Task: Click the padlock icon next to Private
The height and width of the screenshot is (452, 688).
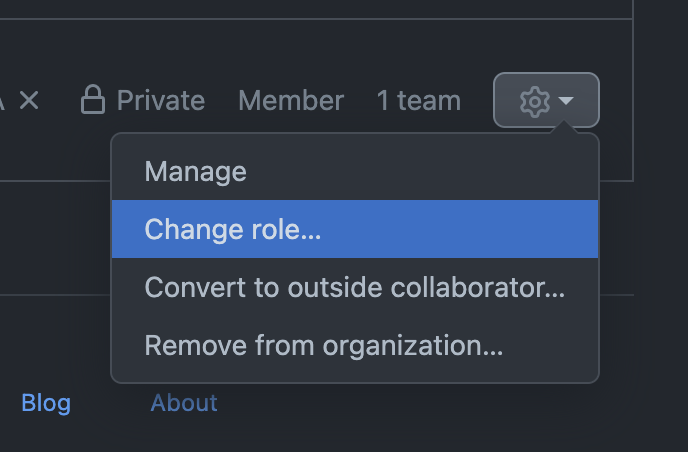Action: pos(93,100)
